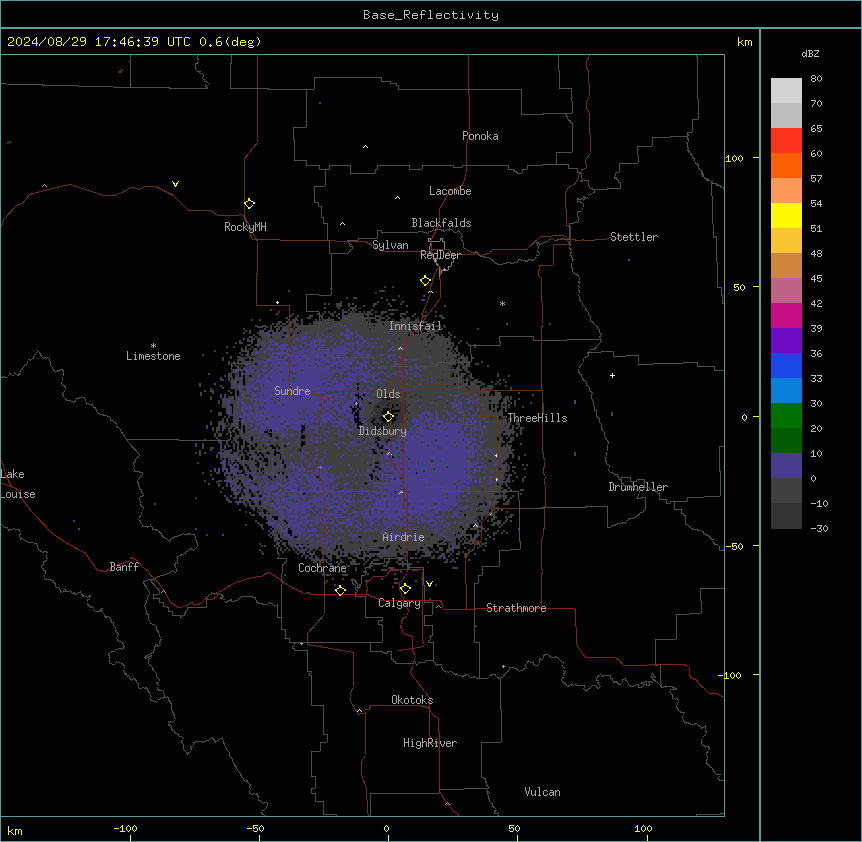The image size is (862, 842).
Task: Click the HighRiver town label
Action: pos(430,743)
